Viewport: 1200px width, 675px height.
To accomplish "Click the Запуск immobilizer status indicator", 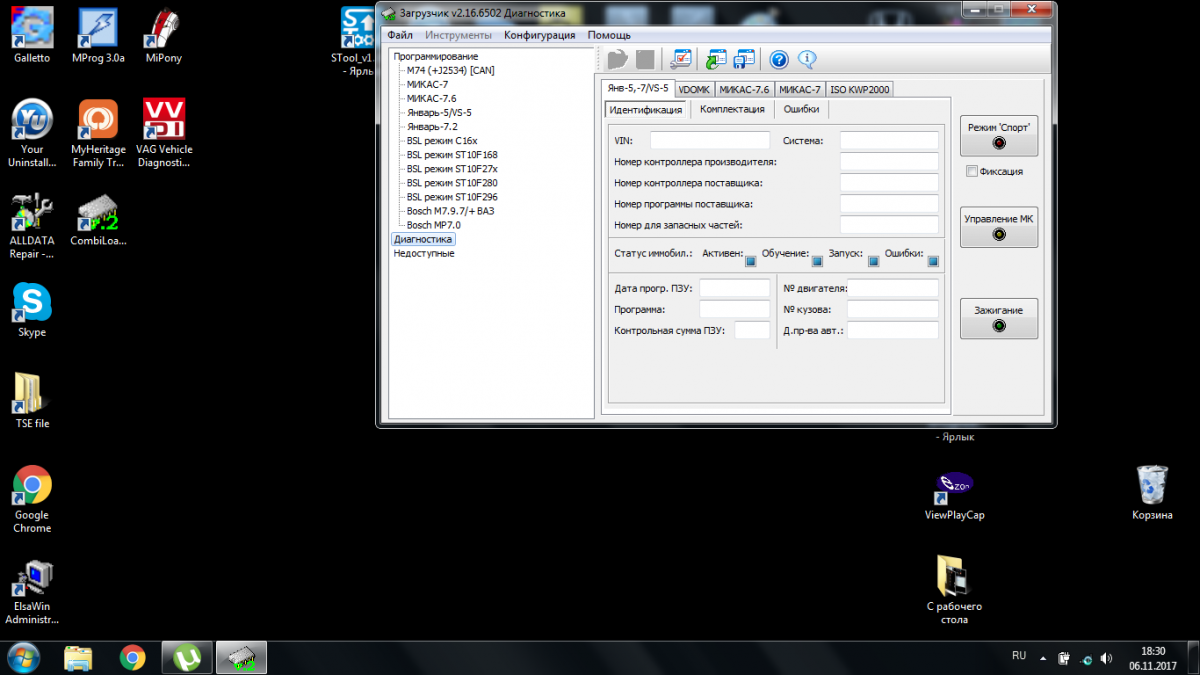I will (873, 262).
